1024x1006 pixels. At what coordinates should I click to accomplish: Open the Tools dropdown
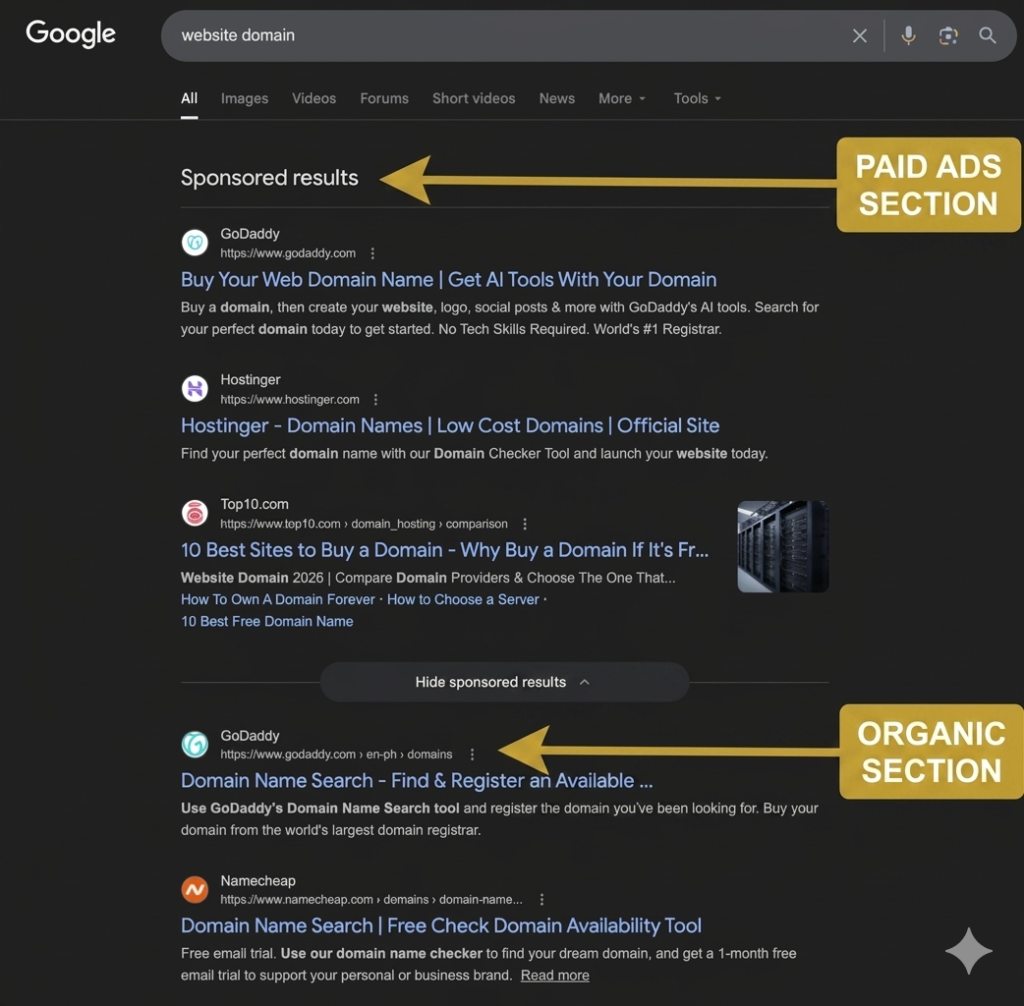697,99
